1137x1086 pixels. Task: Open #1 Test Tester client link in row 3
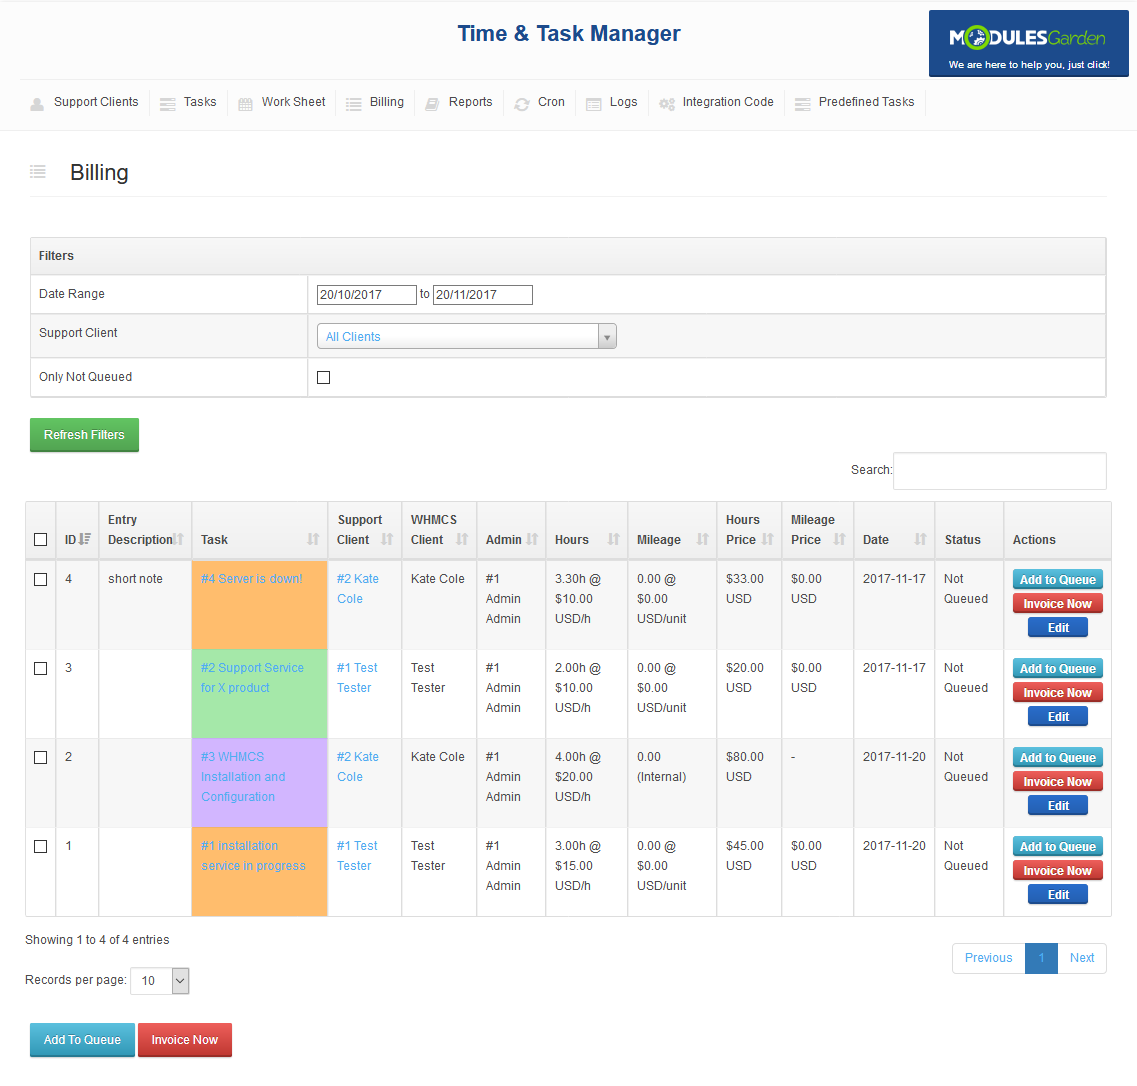pos(357,678)
